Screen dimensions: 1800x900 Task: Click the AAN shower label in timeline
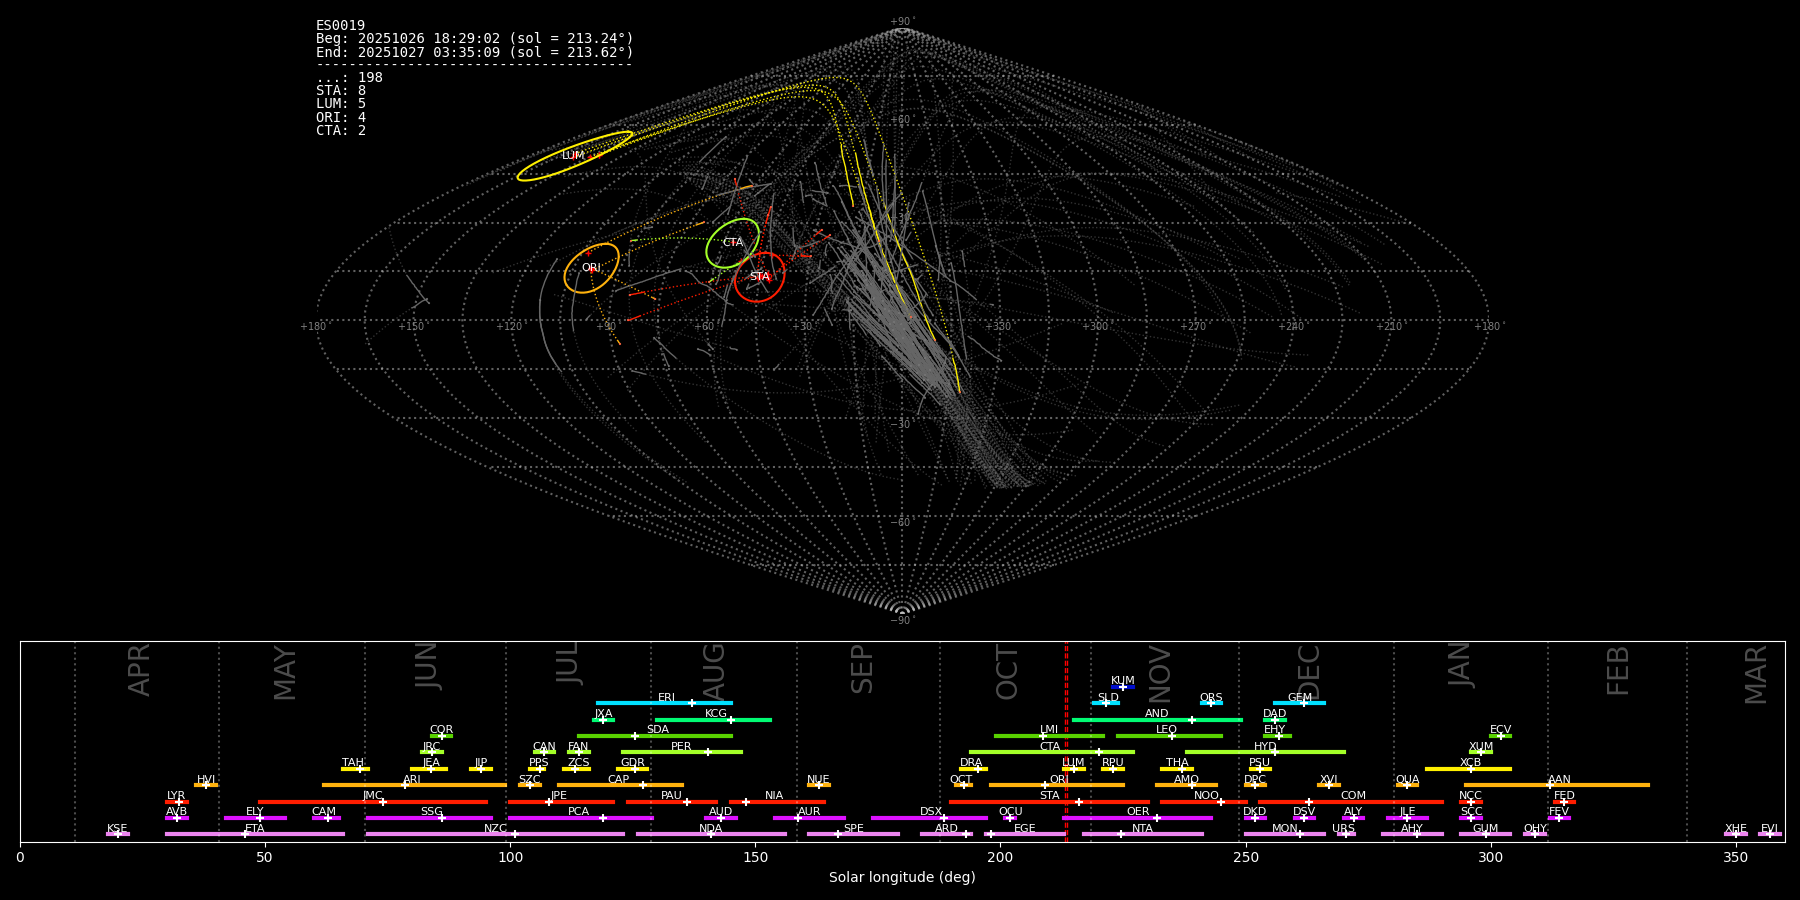(1560, 780)
